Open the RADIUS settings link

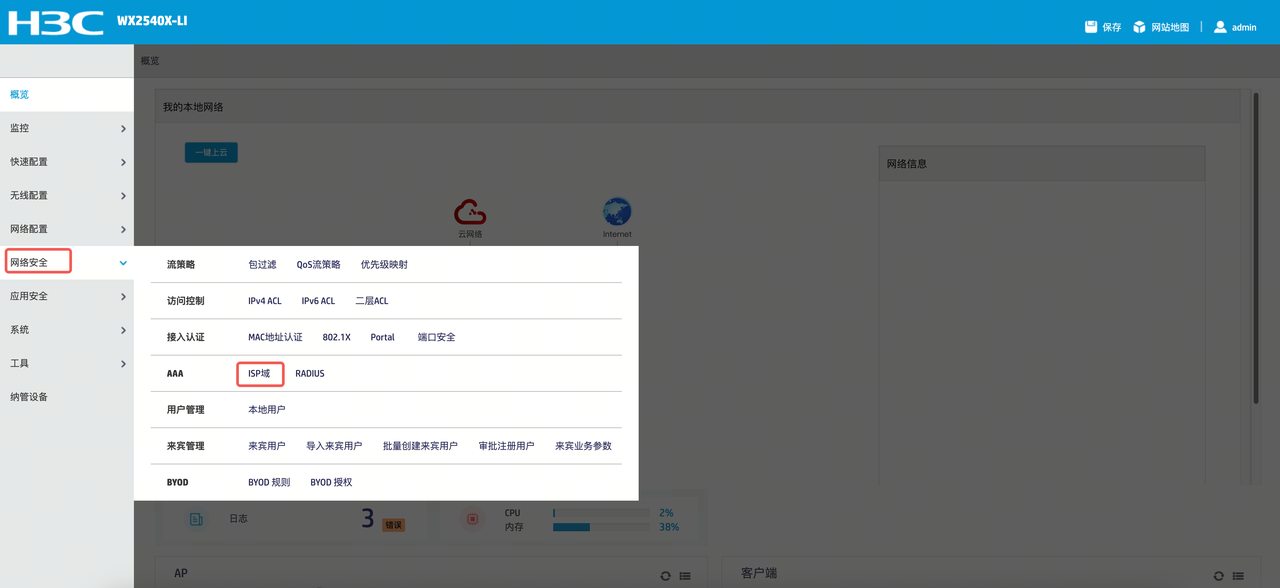pos(310,373)
